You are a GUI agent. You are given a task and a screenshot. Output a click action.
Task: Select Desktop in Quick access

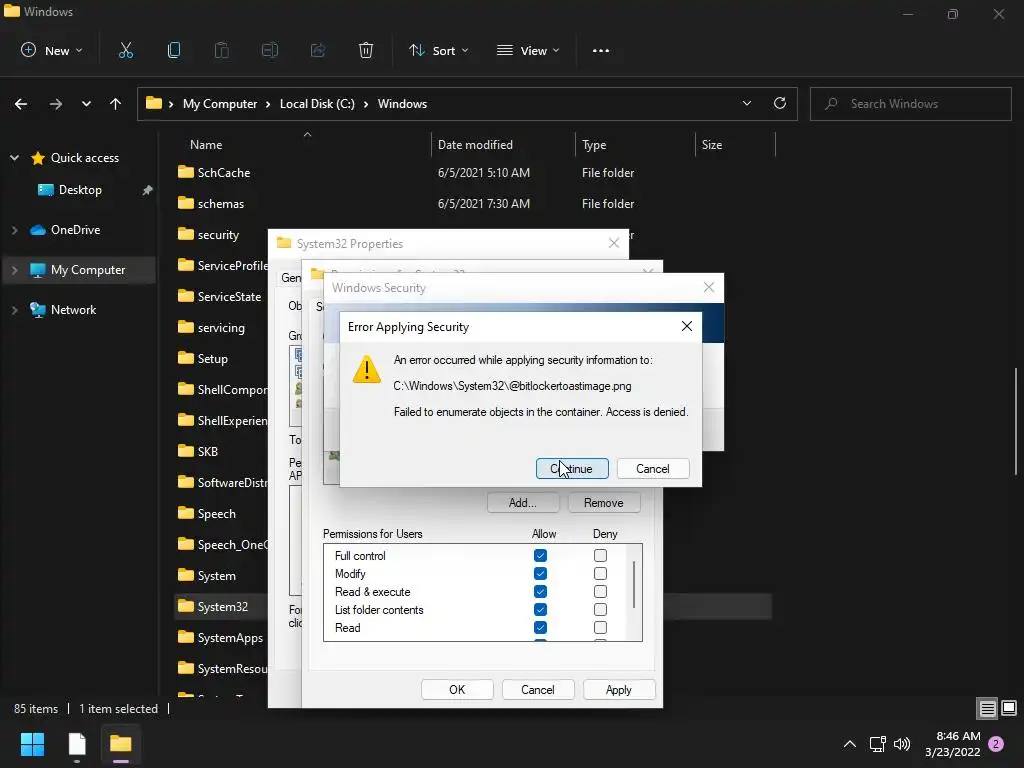point(80,190)
